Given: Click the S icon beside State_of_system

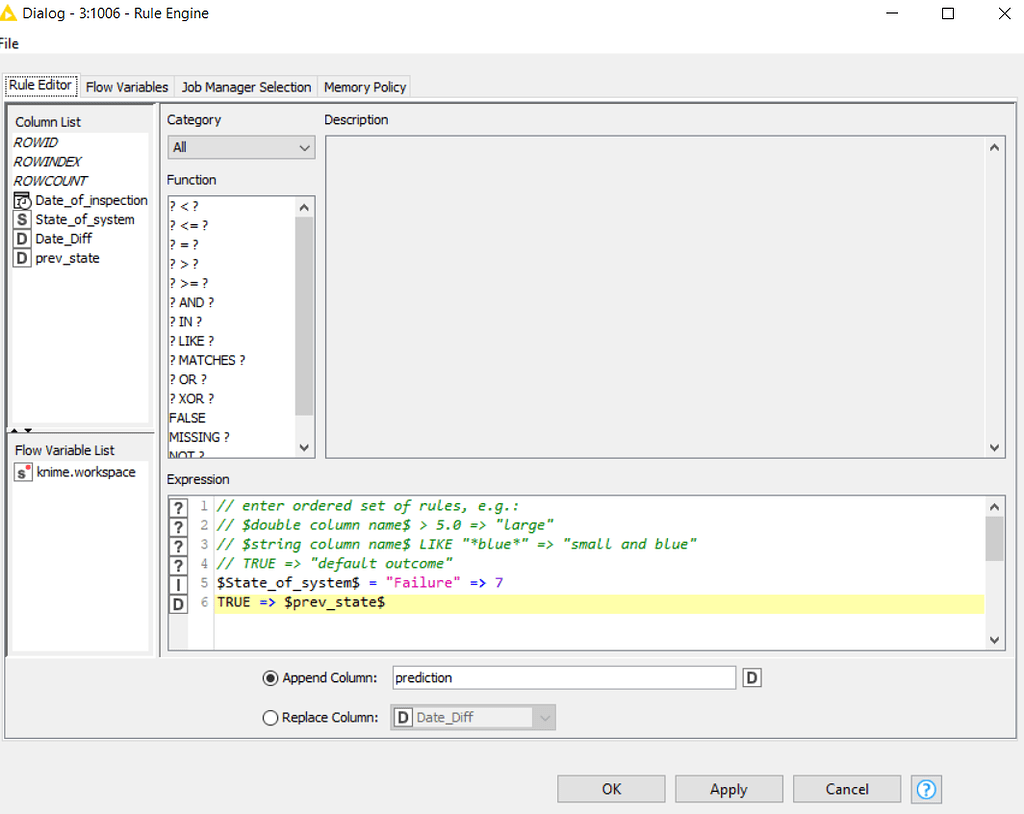Looking at the screenshot, I should 21,219.
